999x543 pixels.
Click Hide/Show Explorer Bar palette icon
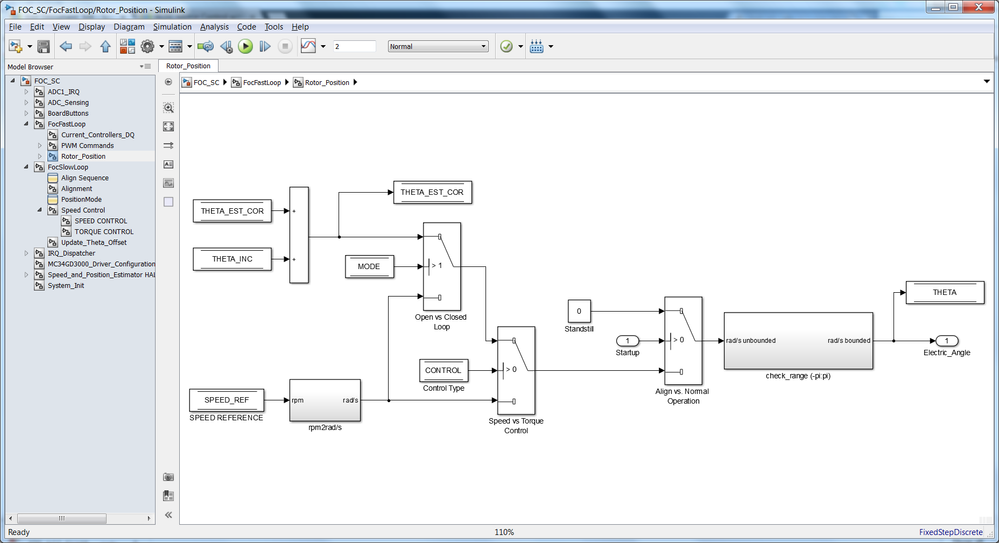coord(168,82)
